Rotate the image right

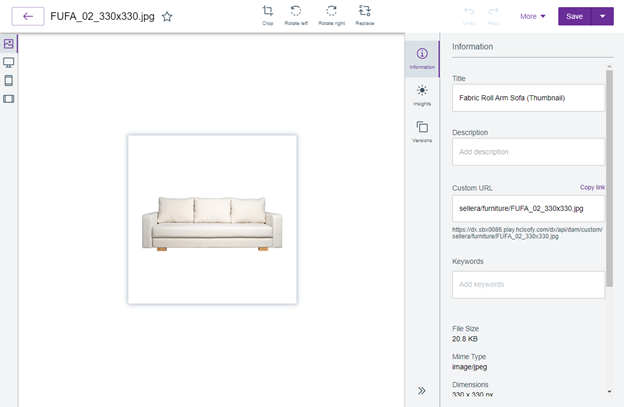[332, 15]
